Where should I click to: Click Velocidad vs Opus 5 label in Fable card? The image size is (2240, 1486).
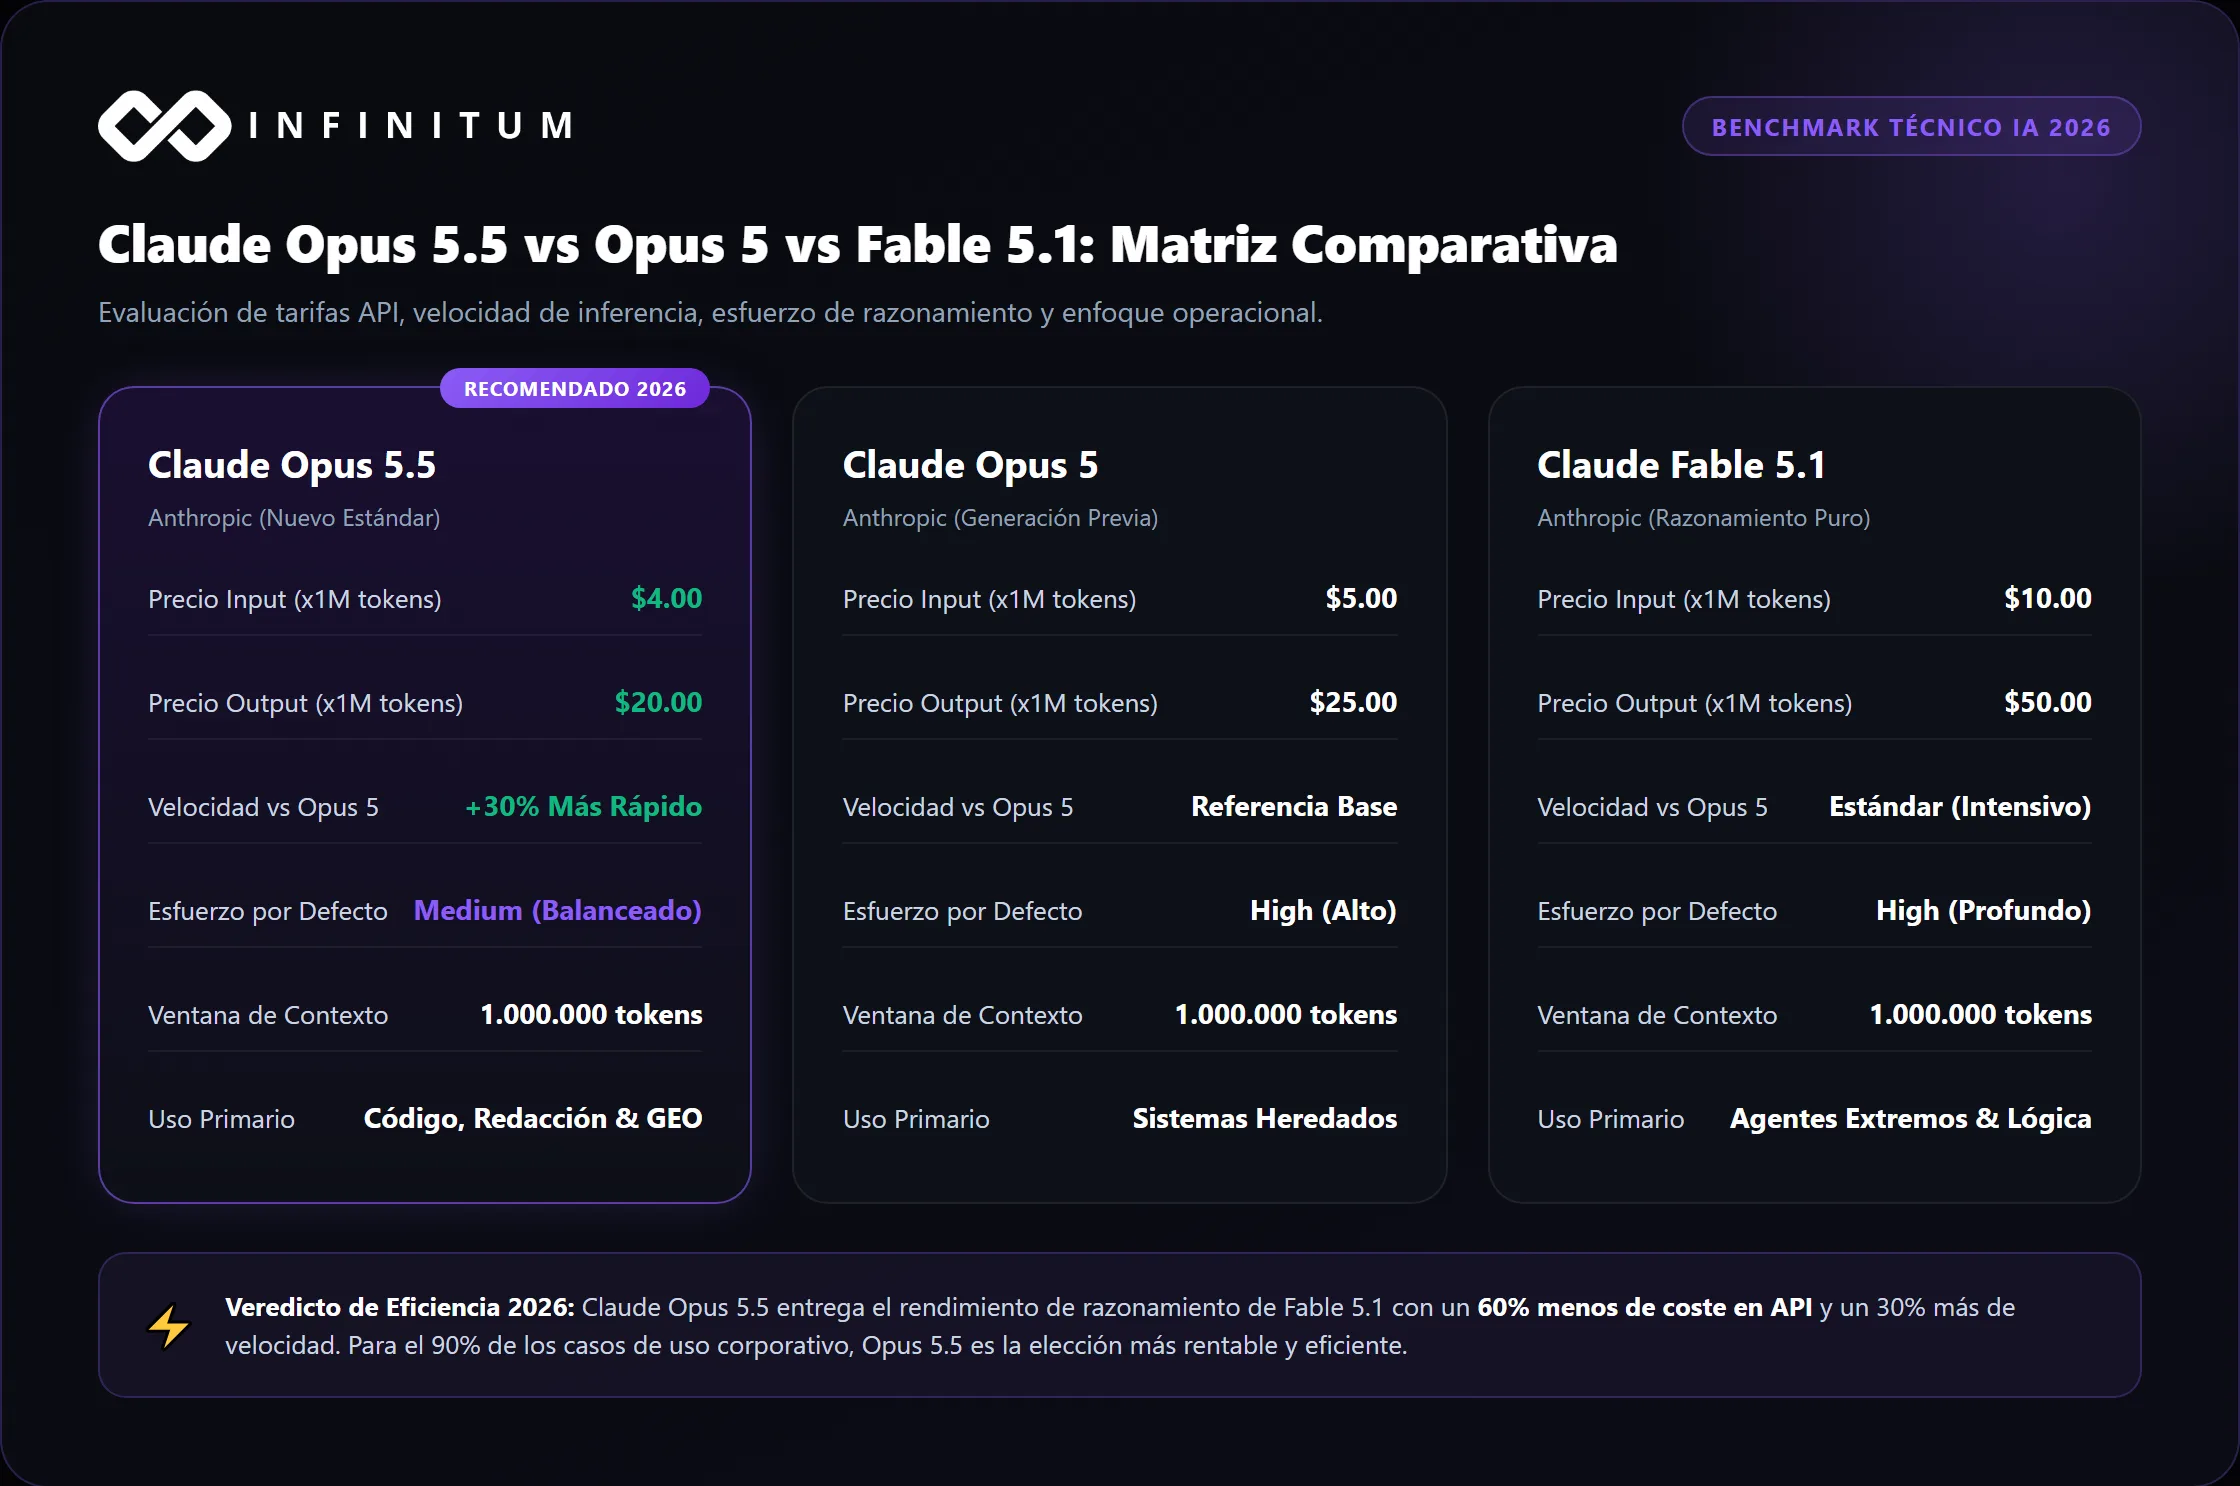(x=1652, y=807)
